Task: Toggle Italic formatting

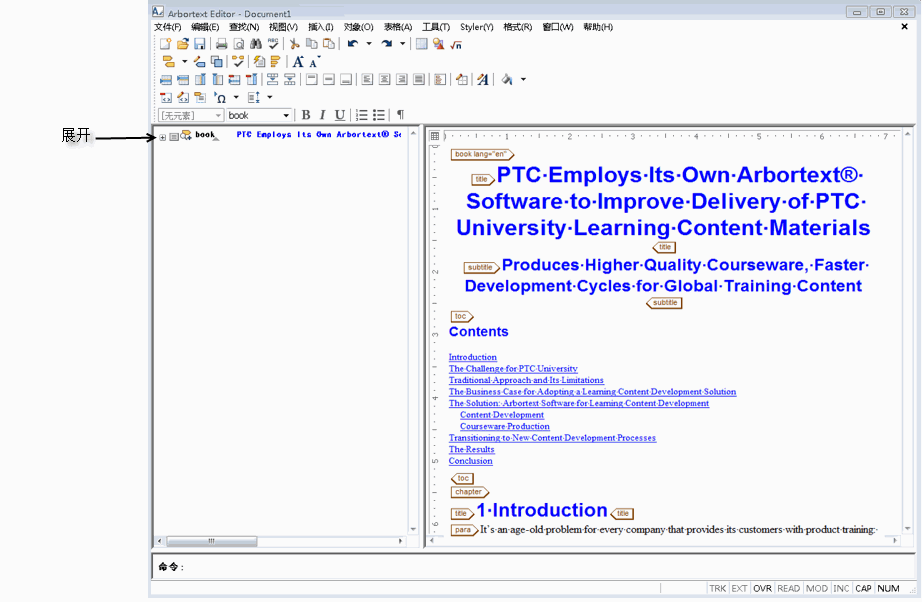Action: [x=322, y=115]
